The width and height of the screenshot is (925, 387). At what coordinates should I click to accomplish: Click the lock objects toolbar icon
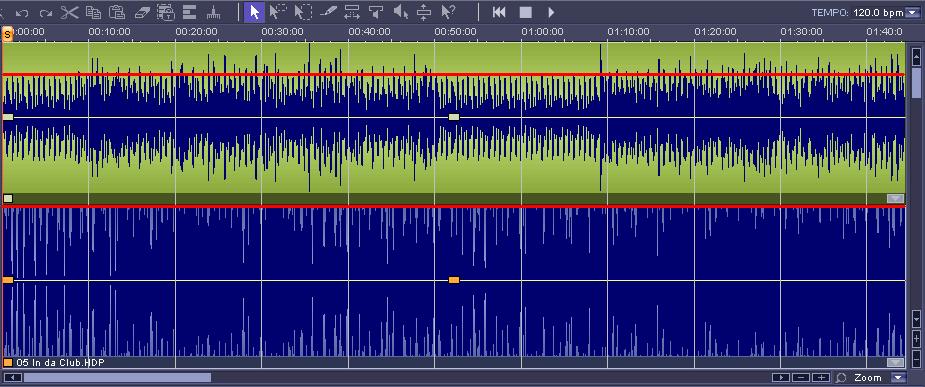point(166,12)
